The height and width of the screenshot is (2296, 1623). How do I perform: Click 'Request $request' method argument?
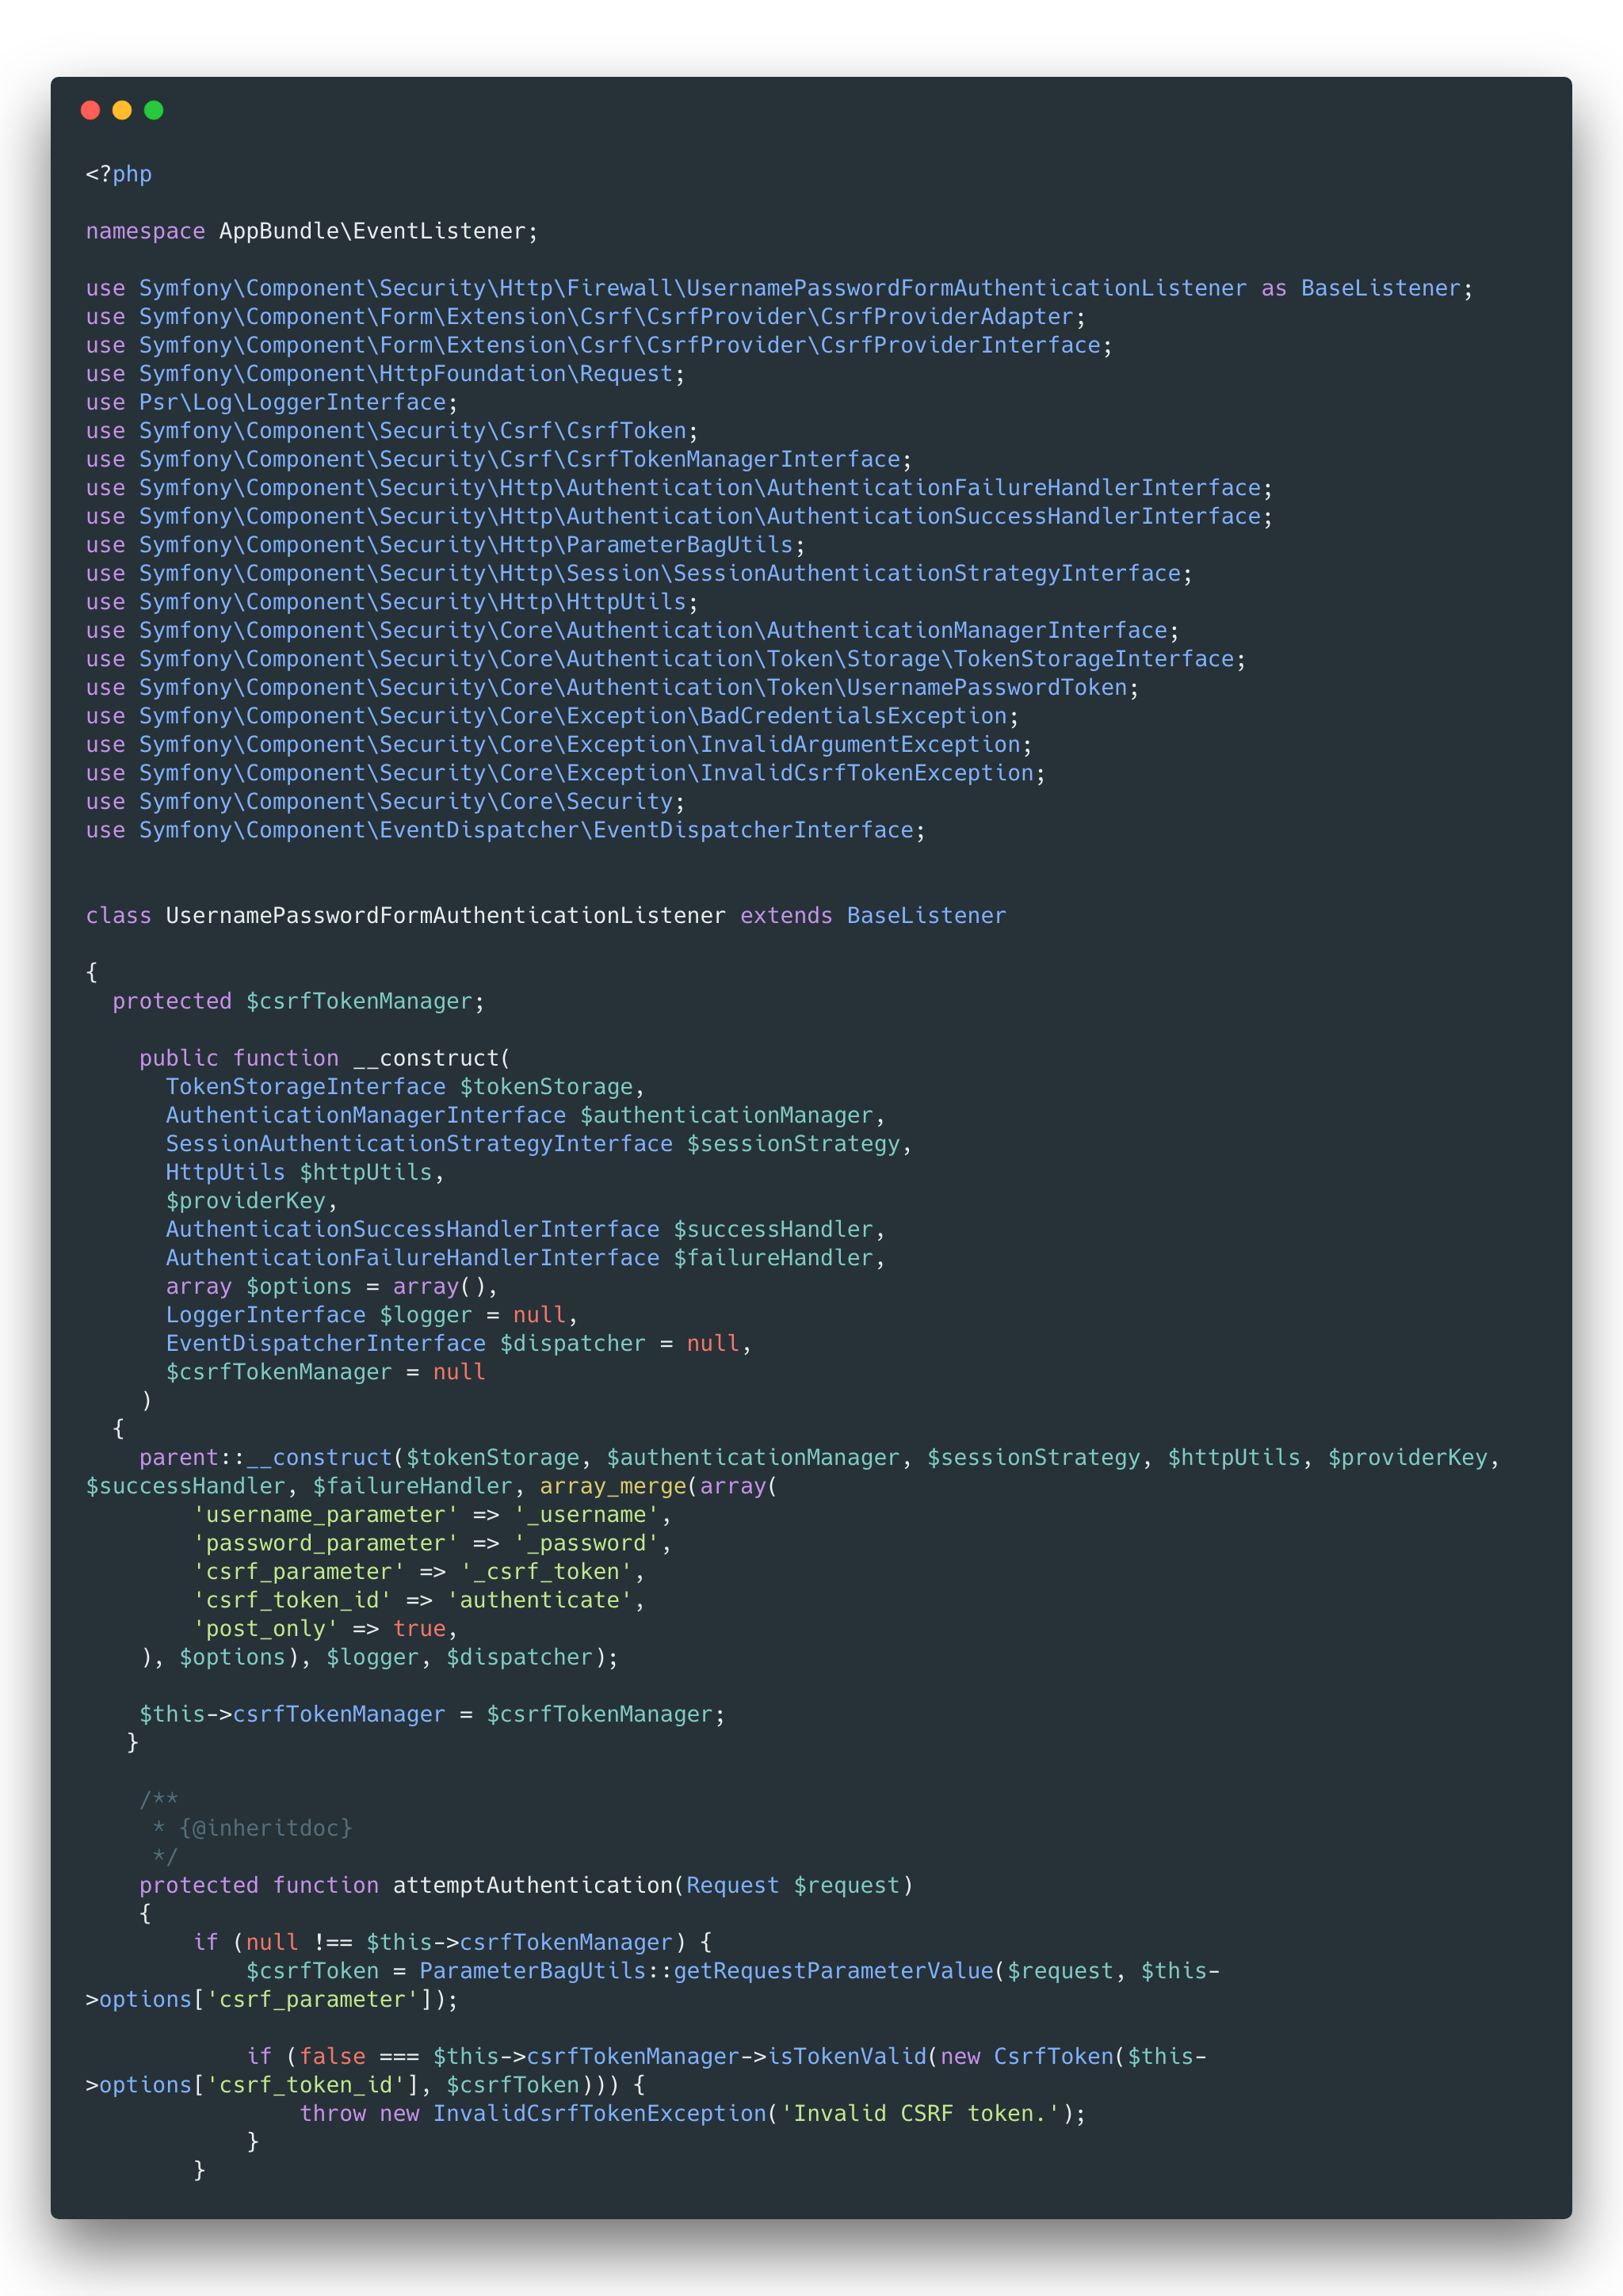tap(793, 1885)
